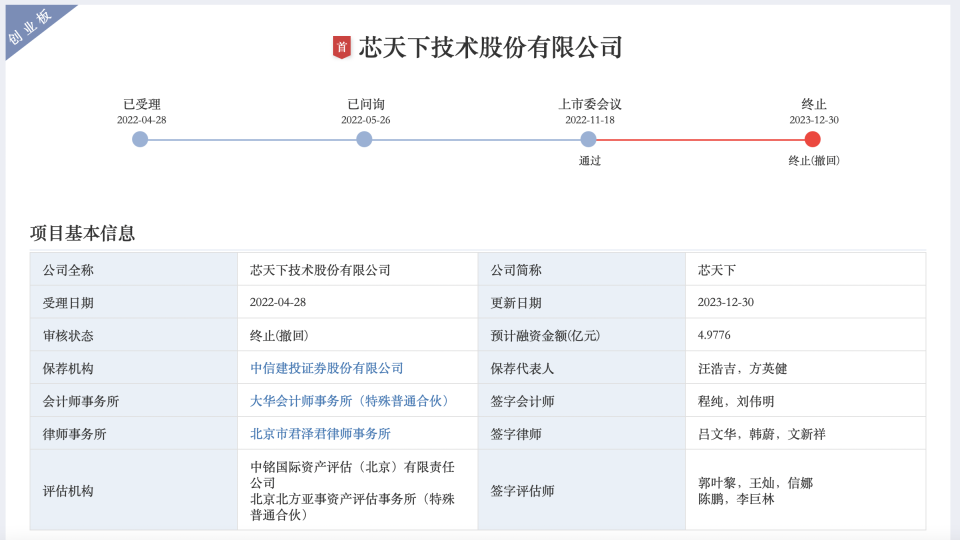Click the 保荐代表人 label cell

coord(582,369)
